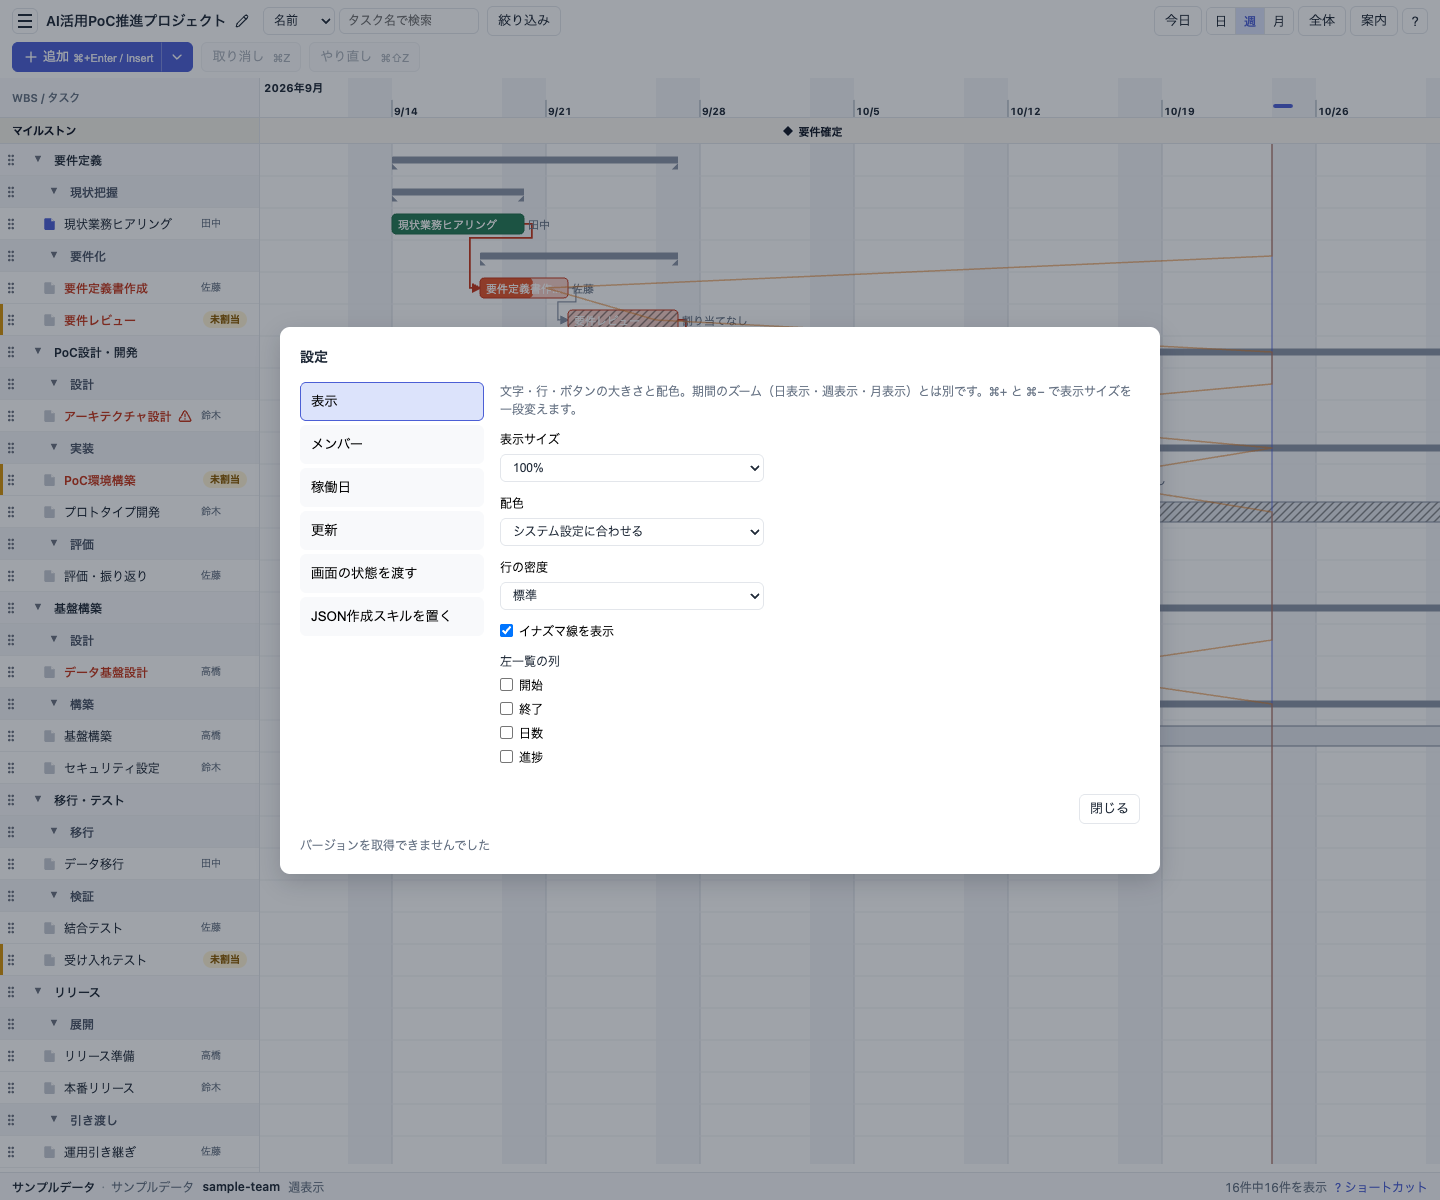Click warning icon next to アーキテクチャ設計

click(x=185, y=416)
